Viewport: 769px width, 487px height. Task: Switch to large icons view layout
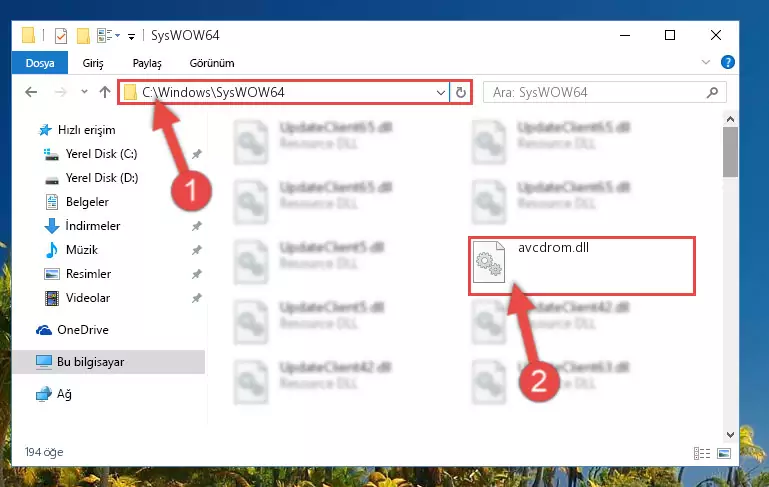[724, 453]
